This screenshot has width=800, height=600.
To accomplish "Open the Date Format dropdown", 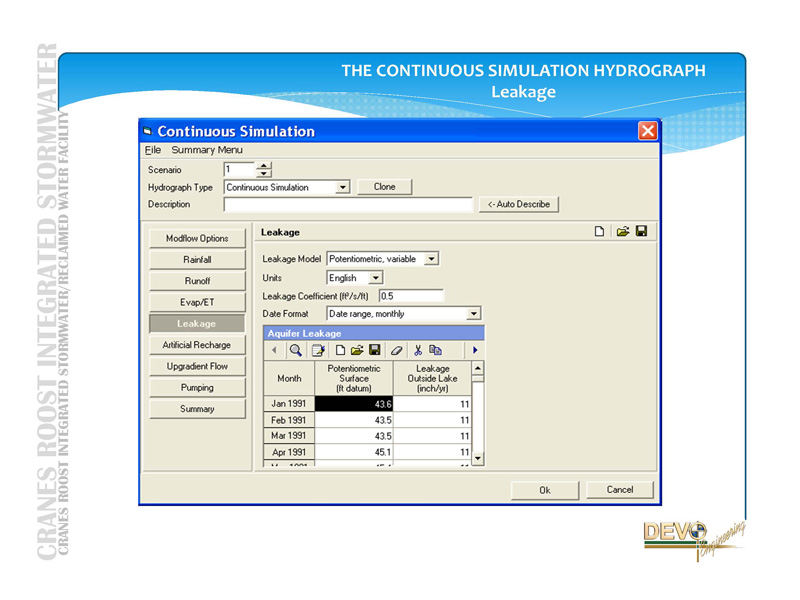I will (x=474, y=314).
